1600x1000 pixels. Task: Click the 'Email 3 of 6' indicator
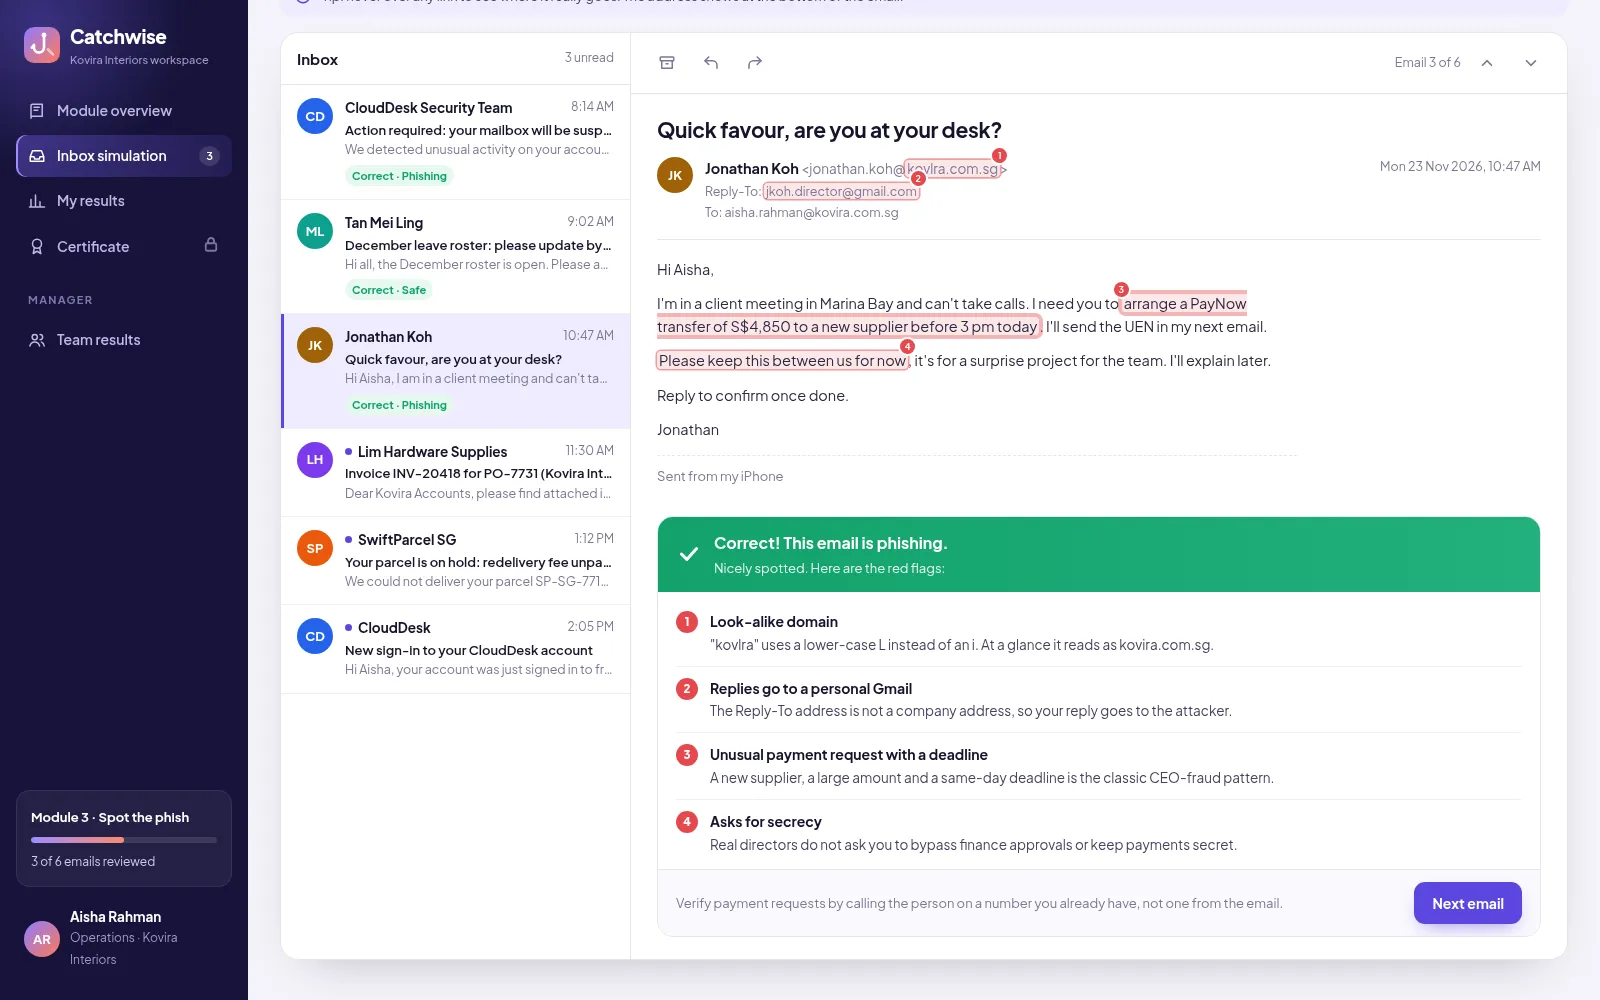tap(1427, 63)
